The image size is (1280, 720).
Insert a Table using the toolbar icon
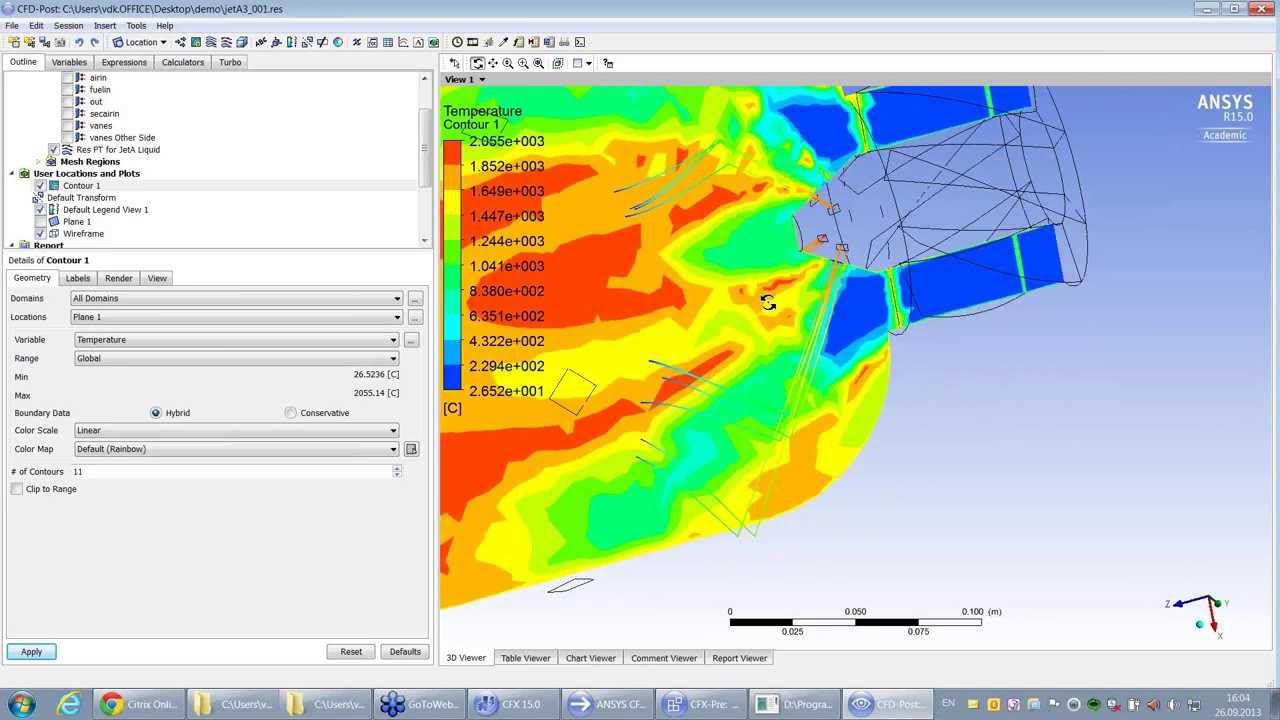[388, 42]
